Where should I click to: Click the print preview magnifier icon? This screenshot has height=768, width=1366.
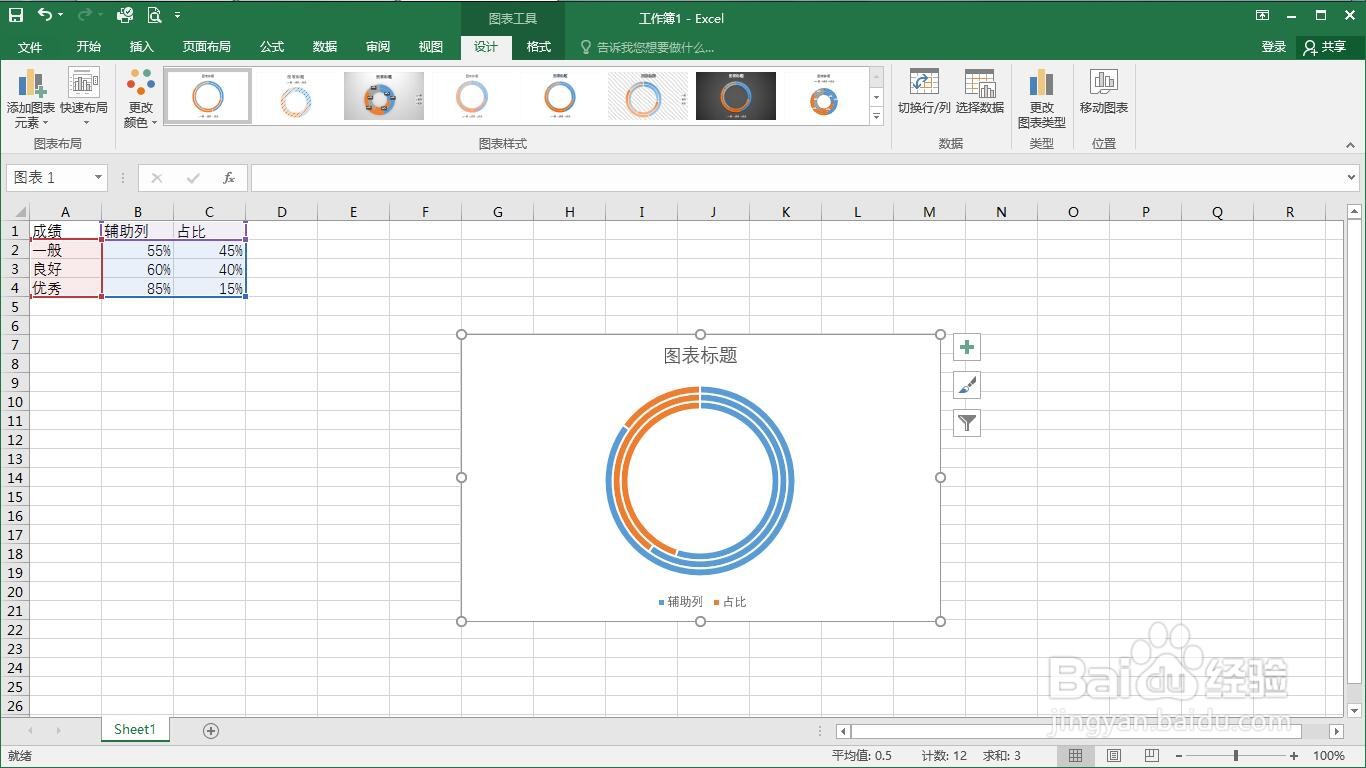click(x=154, y=15)
